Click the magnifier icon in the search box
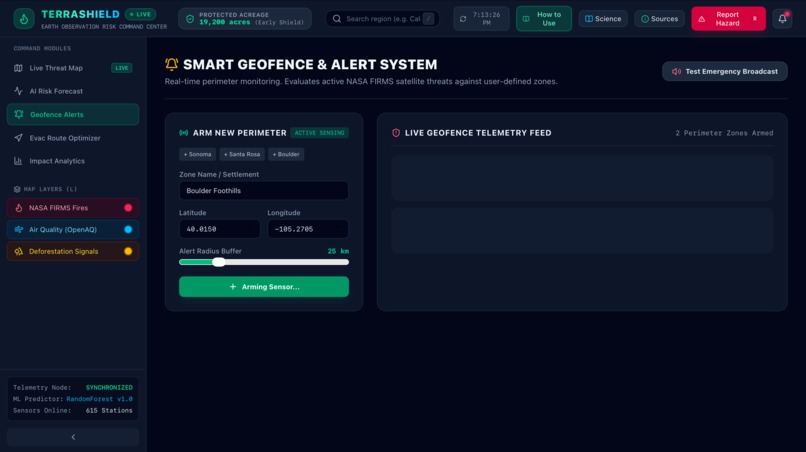The image size is (806, 452). tap(337, 19)
